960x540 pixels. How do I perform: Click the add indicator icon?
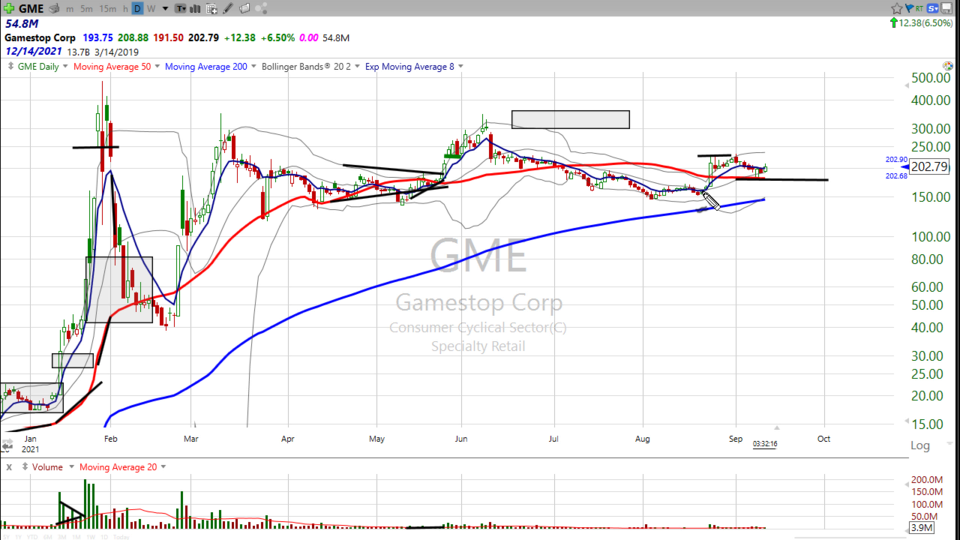[x=212, y=9]
